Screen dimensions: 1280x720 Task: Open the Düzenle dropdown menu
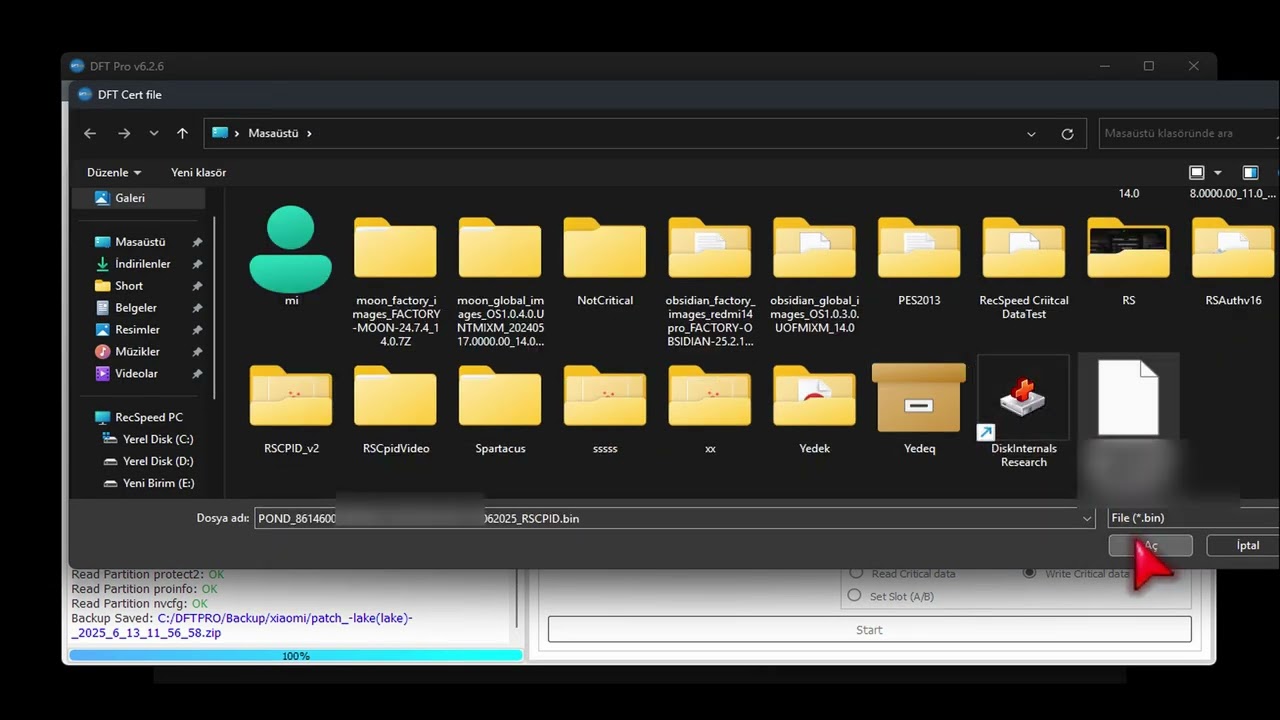[x=114, y=173]
